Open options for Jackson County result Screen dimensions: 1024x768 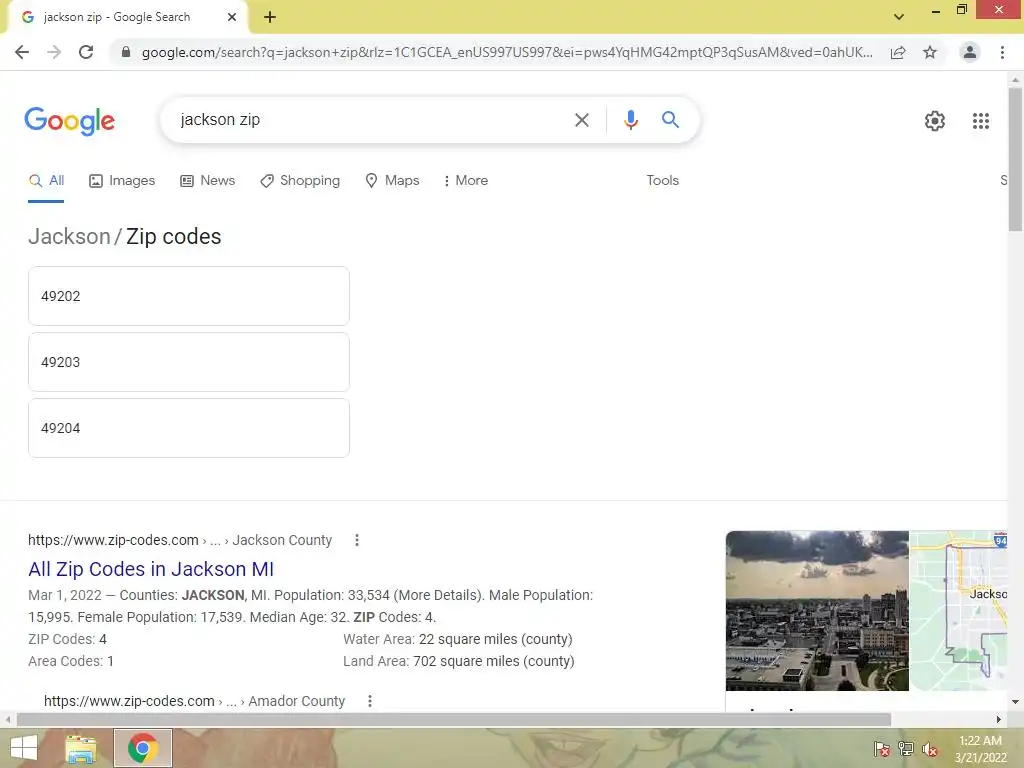pos(357,540)
